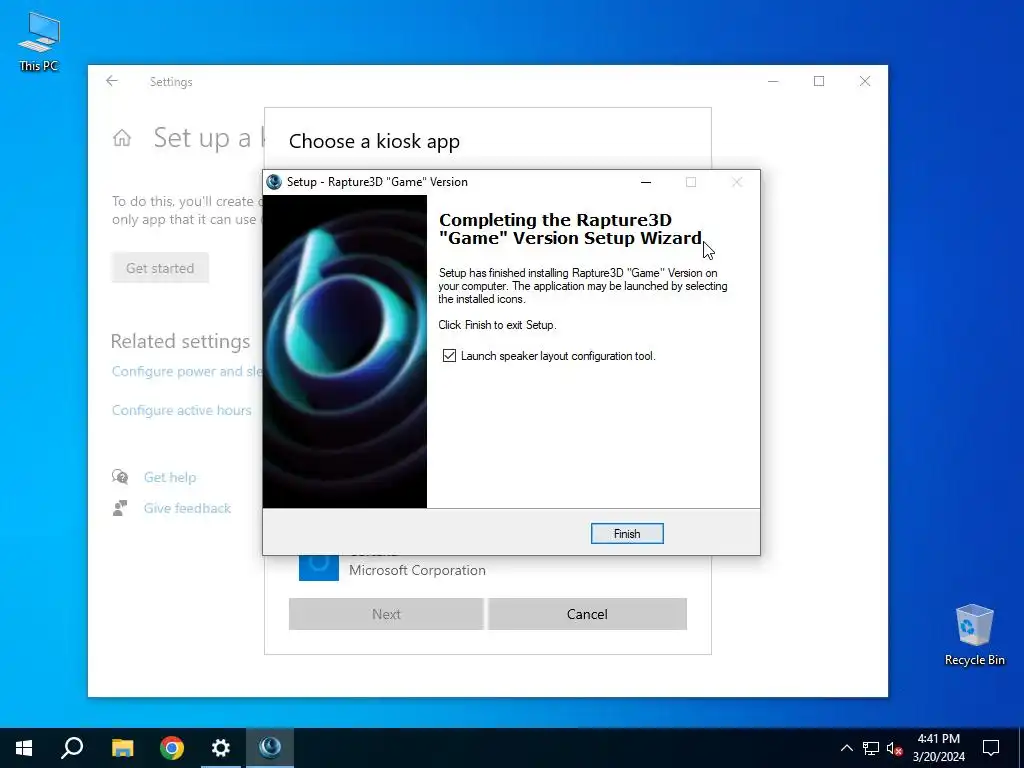Select Rapture3D setup taskbar button
1024x768 pixels.
[270, 748]
